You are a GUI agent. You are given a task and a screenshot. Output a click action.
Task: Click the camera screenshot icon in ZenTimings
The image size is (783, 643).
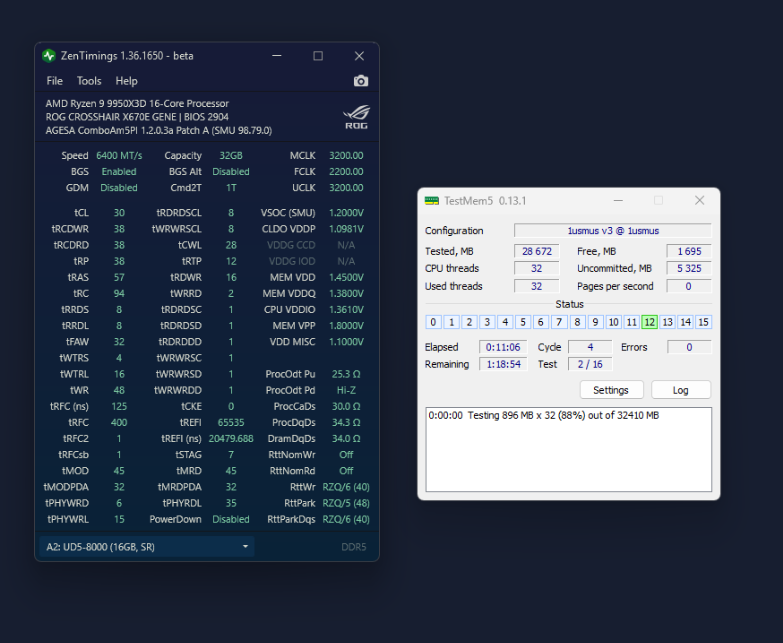pyautogui.click(x=361, y=81)
